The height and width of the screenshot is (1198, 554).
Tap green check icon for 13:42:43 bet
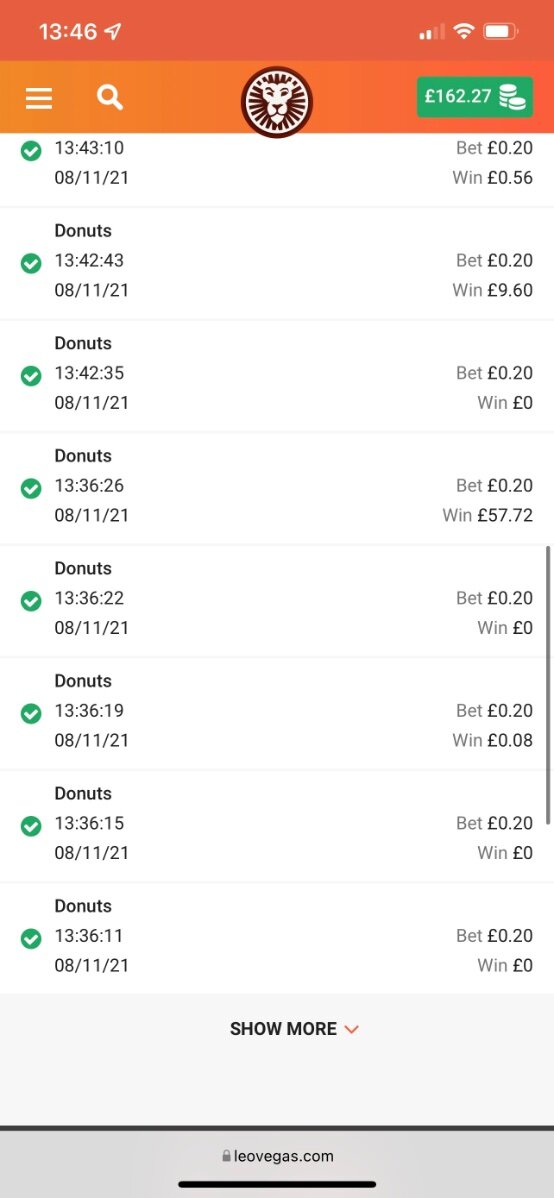click(x=31, y=264)
